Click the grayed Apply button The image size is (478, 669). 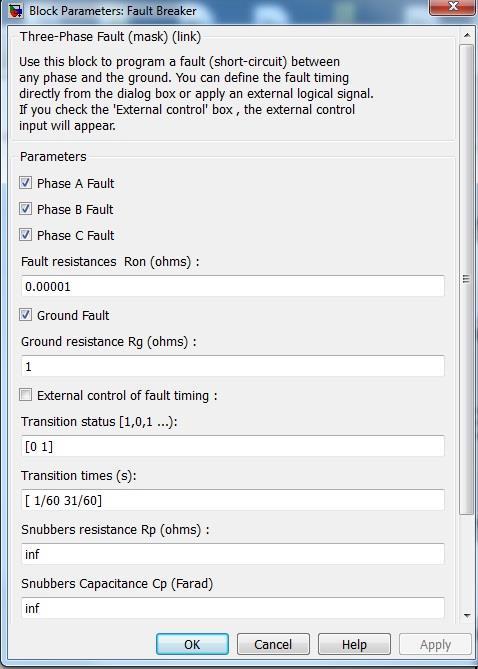(x=435, y=644)
